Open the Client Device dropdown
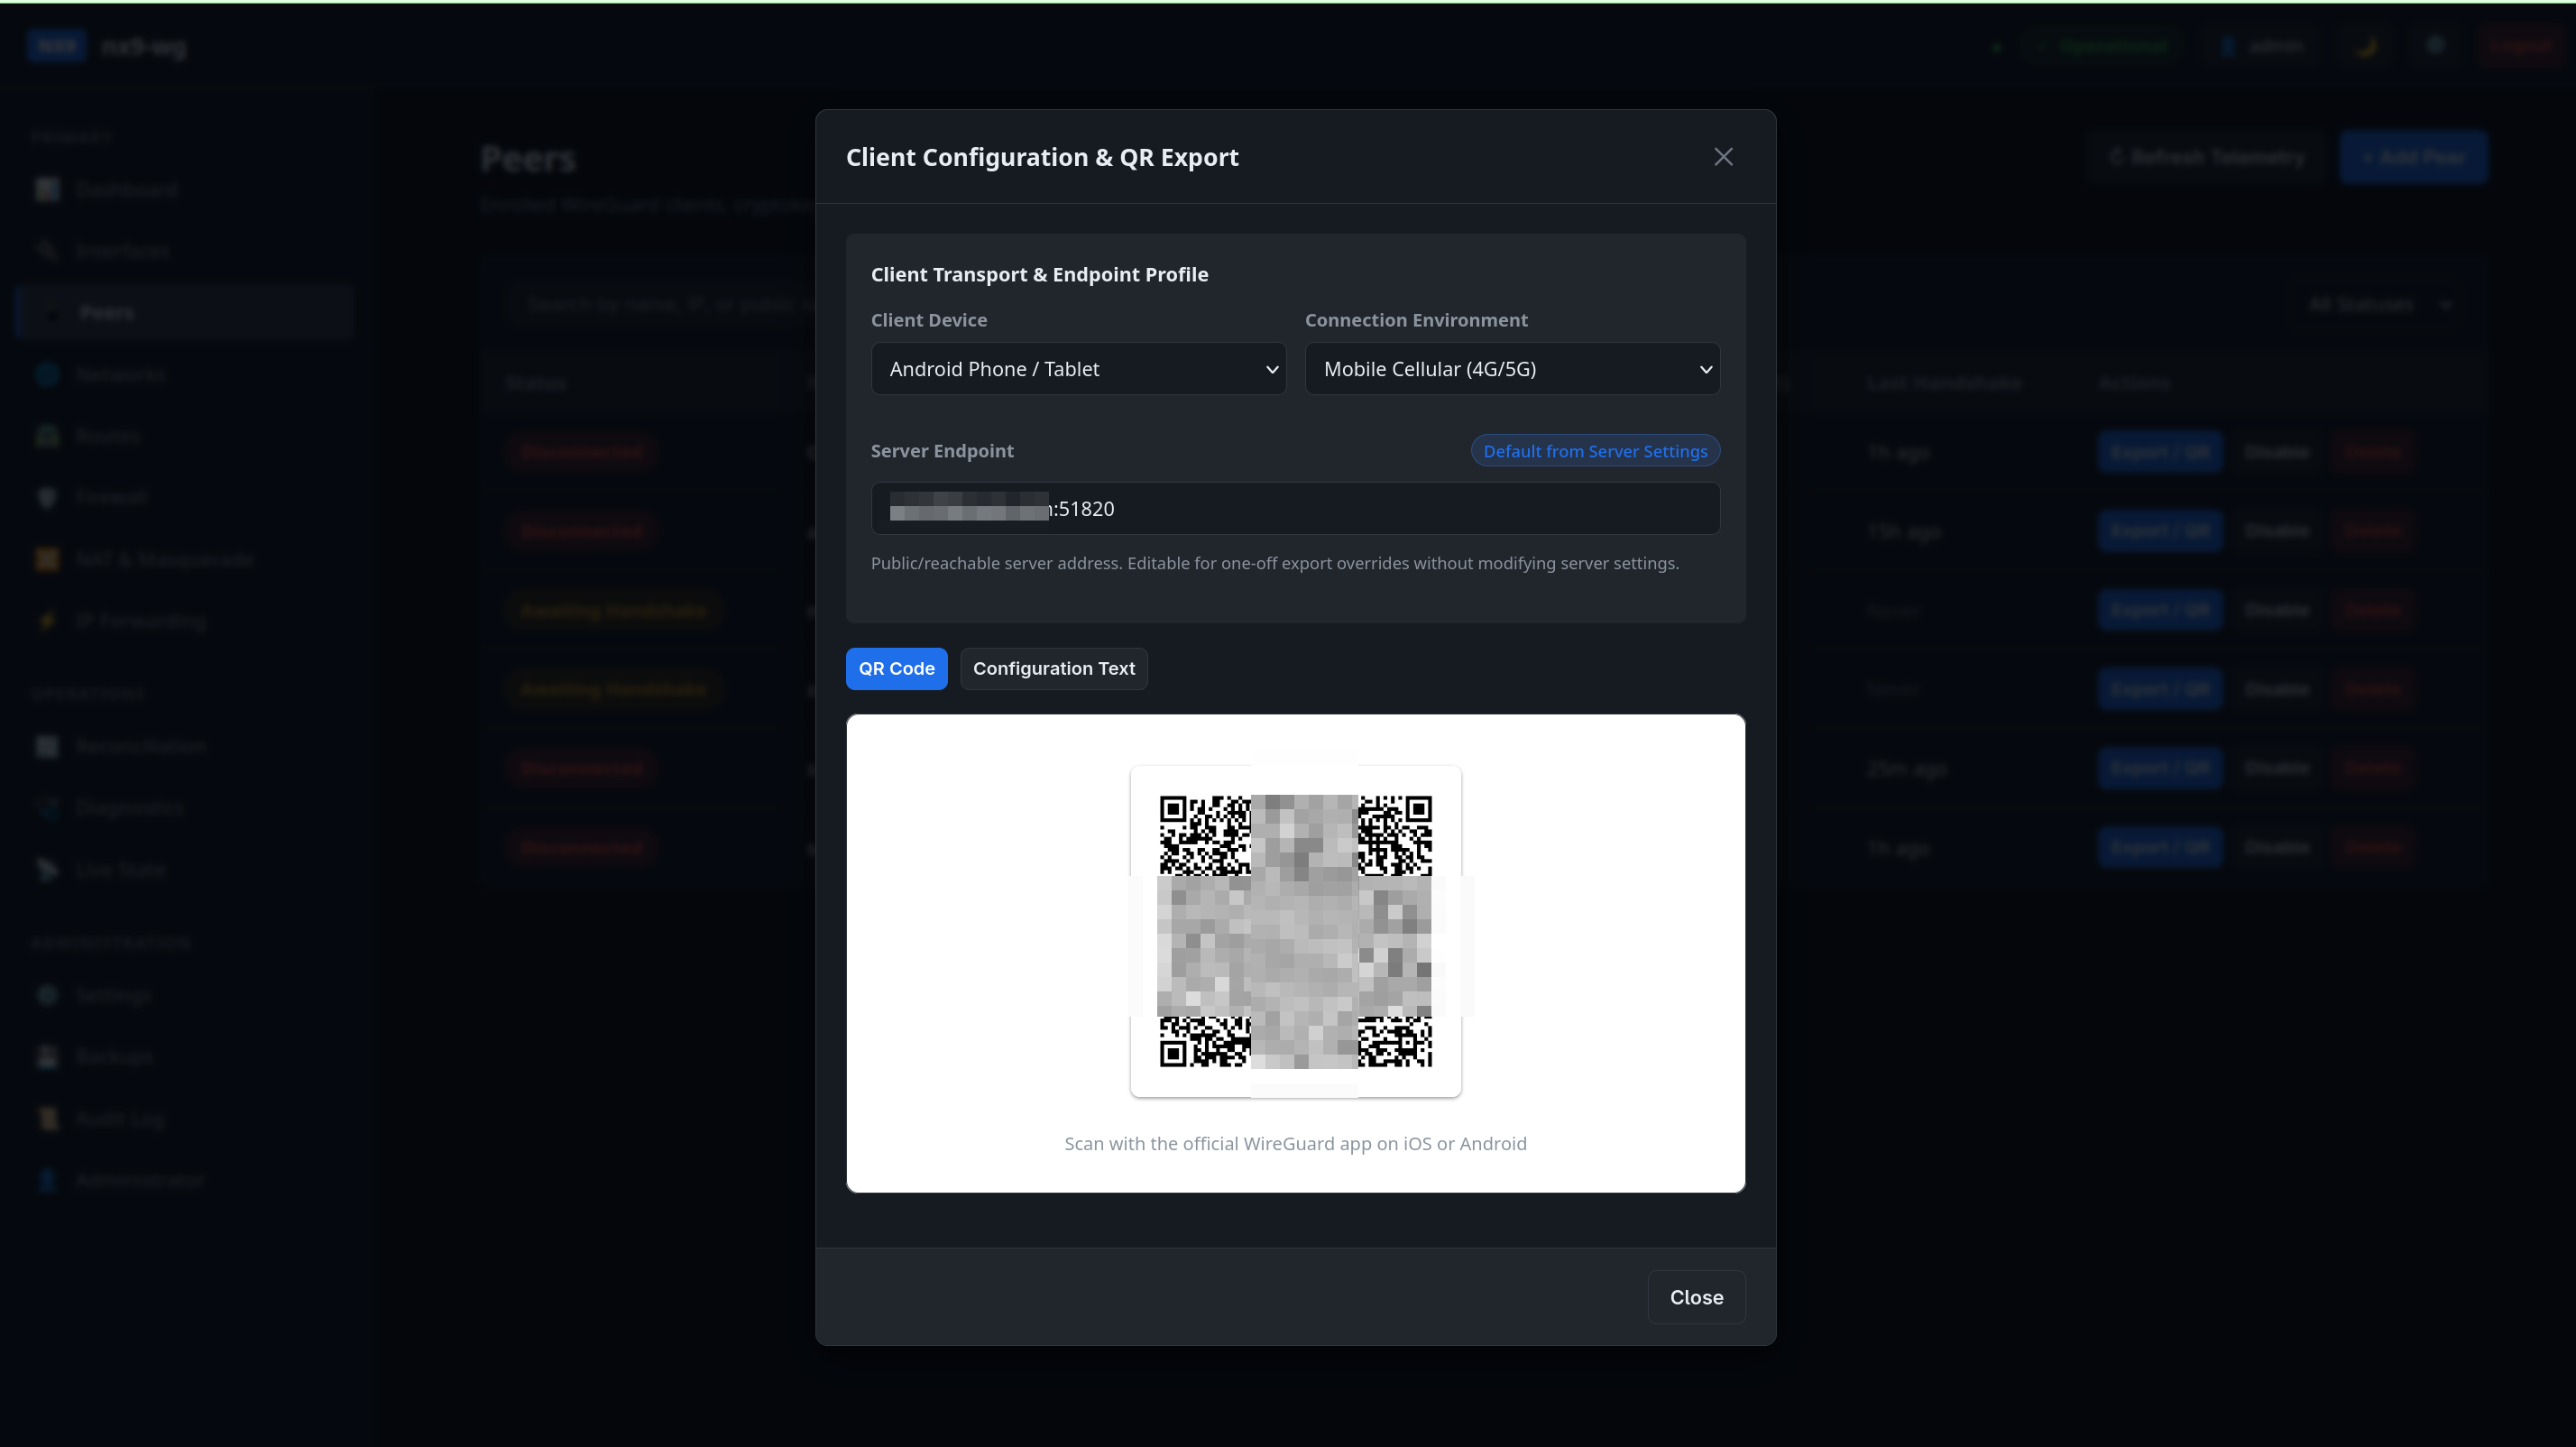The image size is (2576, 1447). click(1078, 369)
